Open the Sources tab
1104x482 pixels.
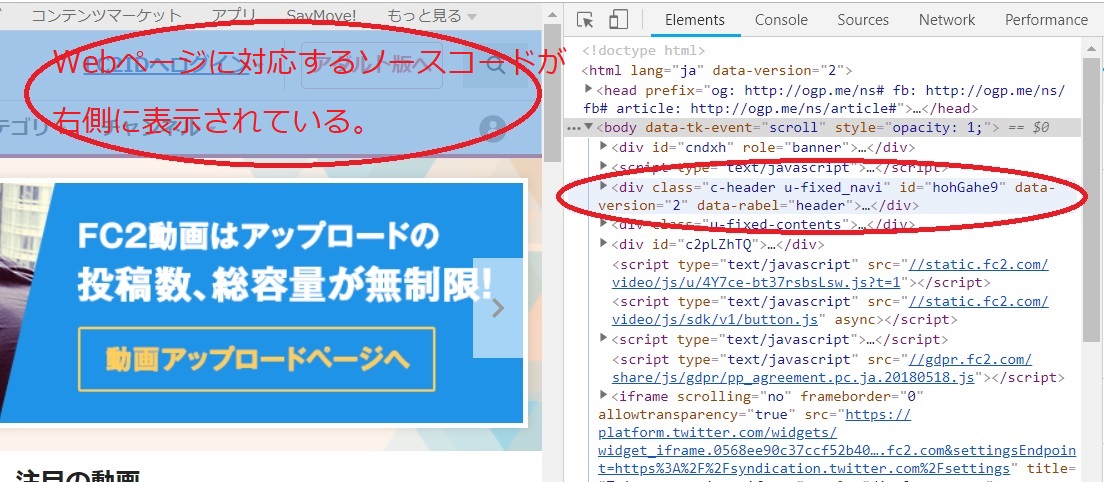(x=862, y=20)
